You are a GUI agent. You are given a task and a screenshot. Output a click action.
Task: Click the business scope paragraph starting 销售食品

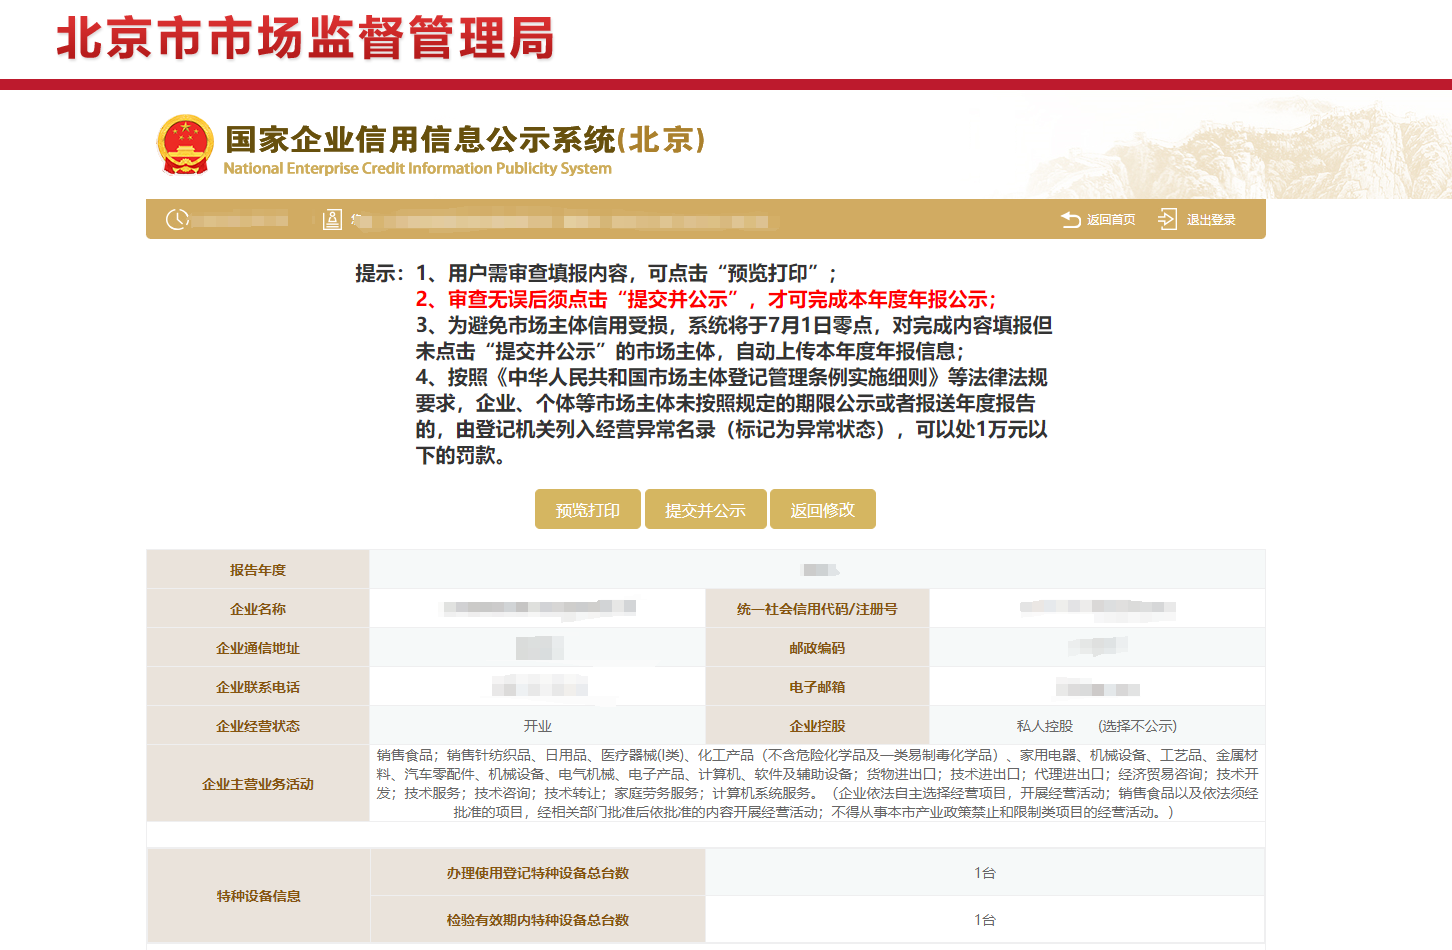pyautogui.click(x=817, y=783)
